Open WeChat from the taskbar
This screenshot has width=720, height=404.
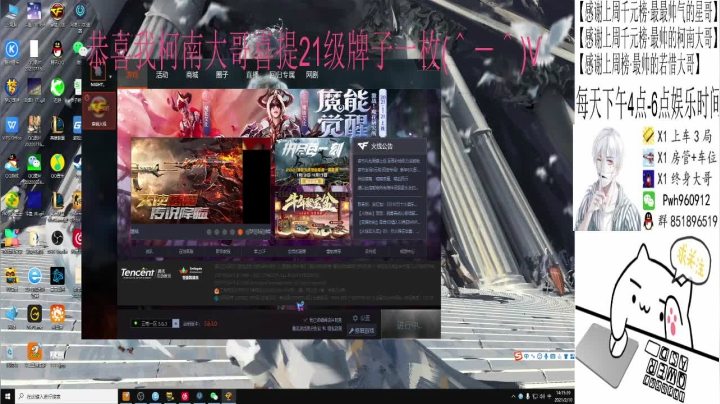pyautogui.click(x=214, y=396)
